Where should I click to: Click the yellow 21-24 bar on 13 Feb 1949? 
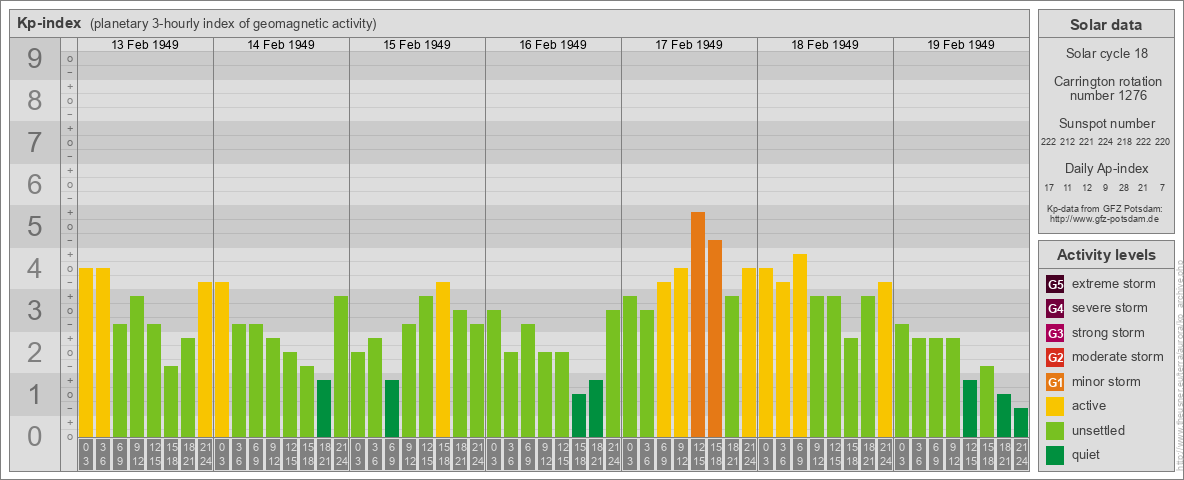[205, 360]
